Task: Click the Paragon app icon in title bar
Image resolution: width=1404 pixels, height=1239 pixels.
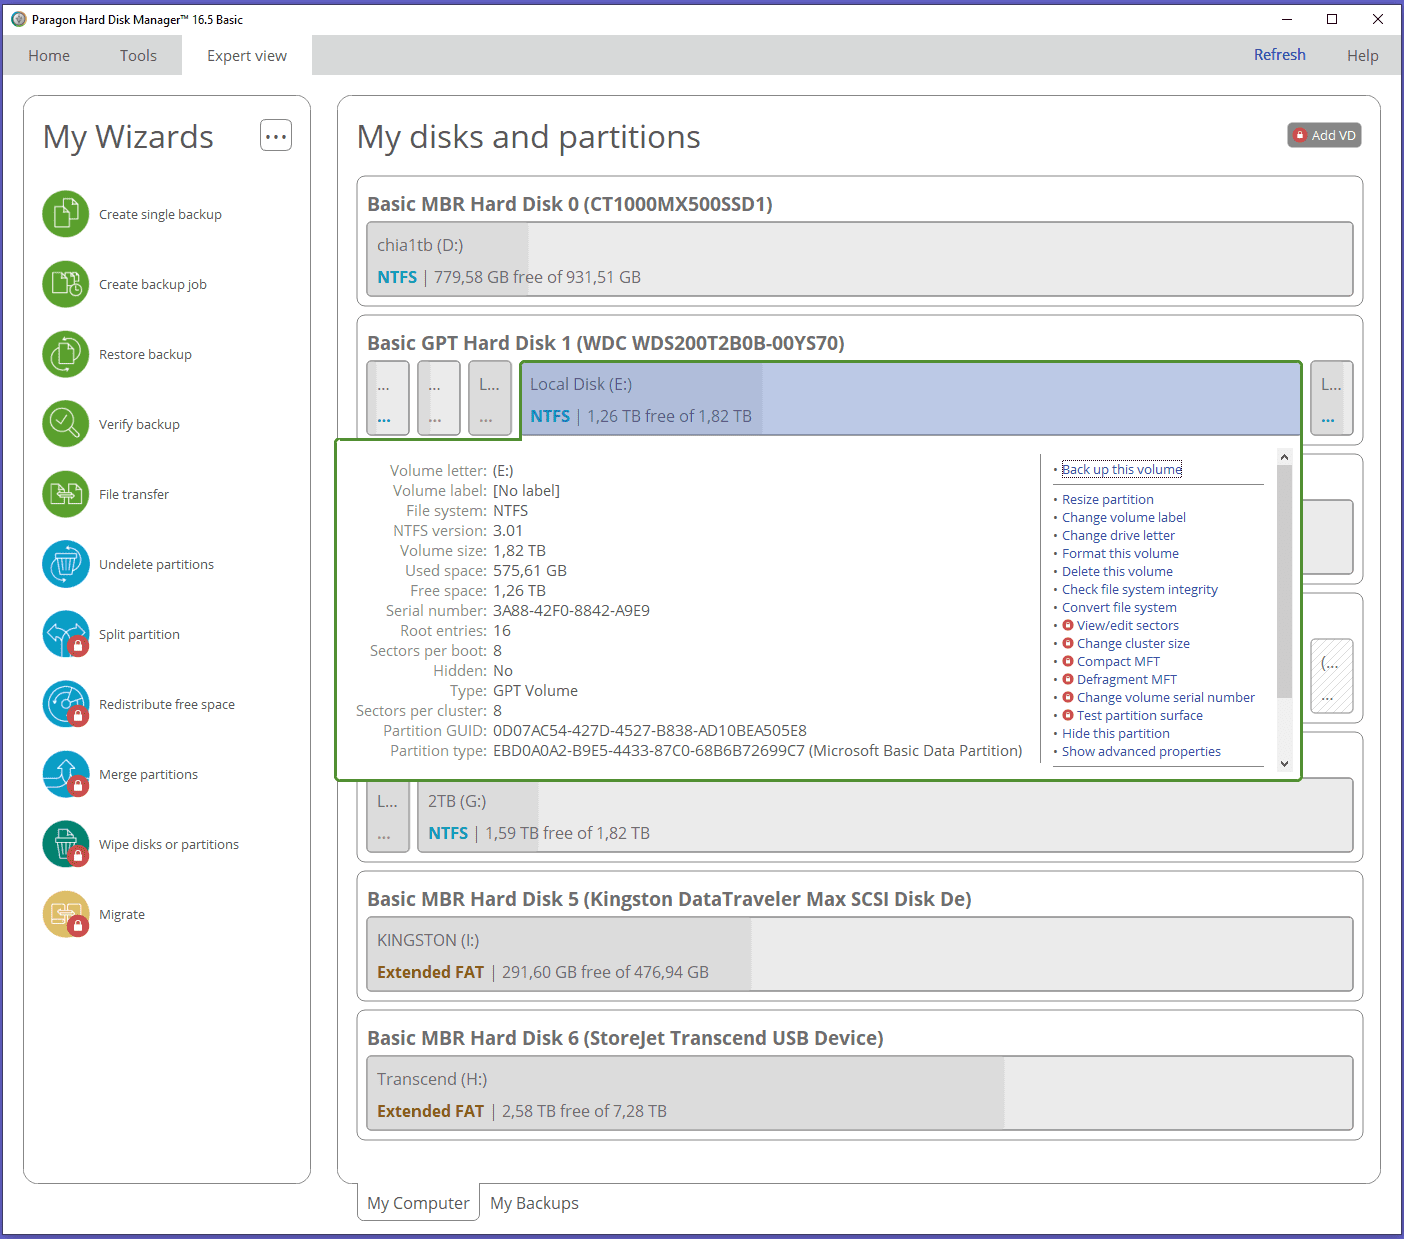Action: [x=18, y=19]
